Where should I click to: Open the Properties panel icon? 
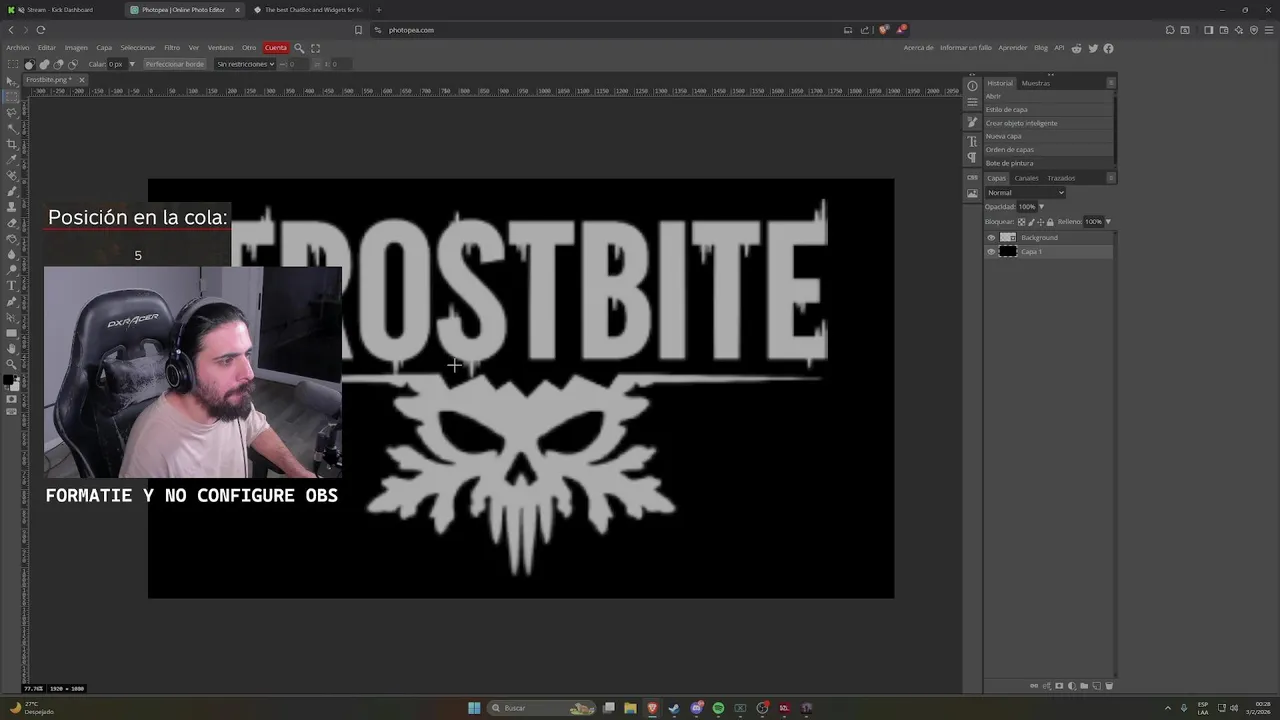click(x=972, y=102)
